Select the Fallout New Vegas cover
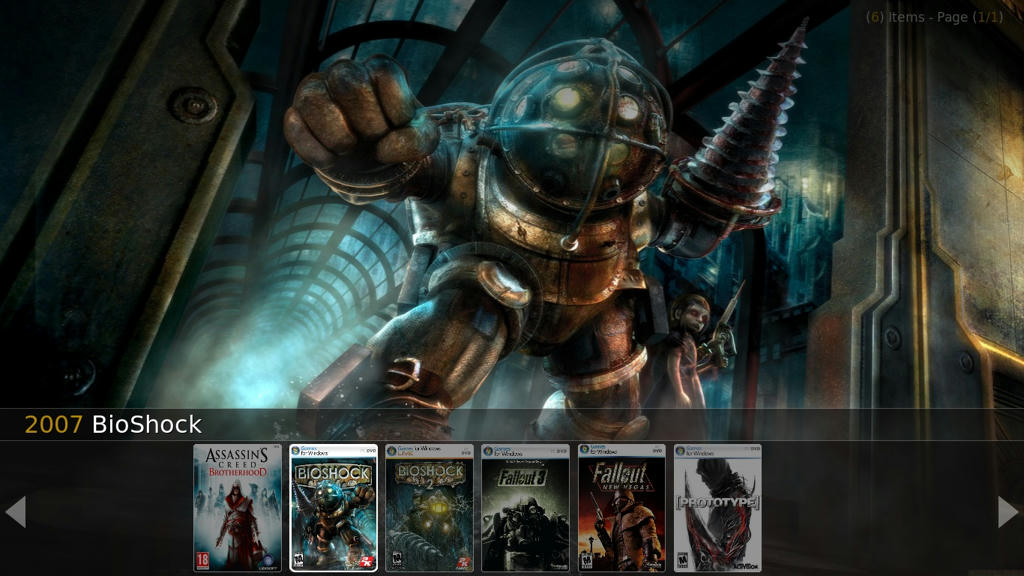 (622, 508)
